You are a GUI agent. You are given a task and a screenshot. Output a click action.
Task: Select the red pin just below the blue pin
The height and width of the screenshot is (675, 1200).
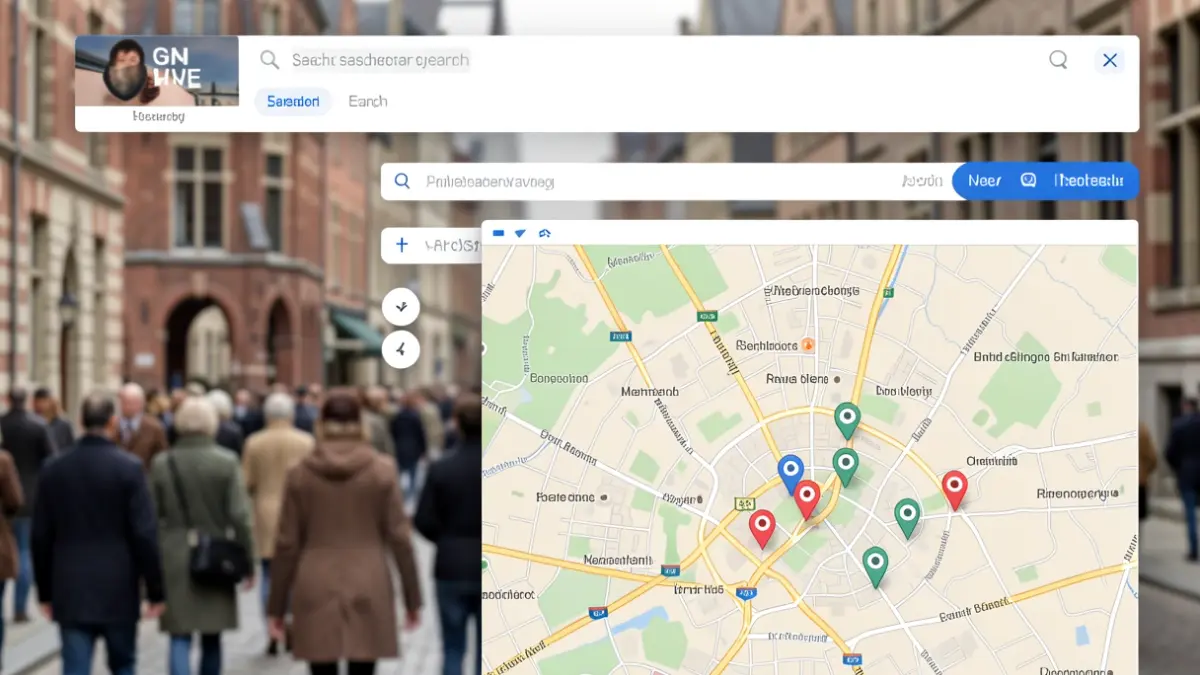[807, 499]
